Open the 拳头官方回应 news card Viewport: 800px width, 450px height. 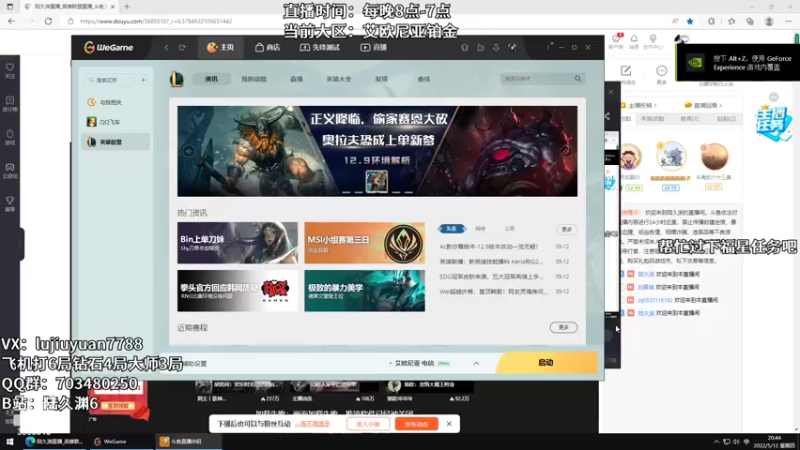pos(237,291)
